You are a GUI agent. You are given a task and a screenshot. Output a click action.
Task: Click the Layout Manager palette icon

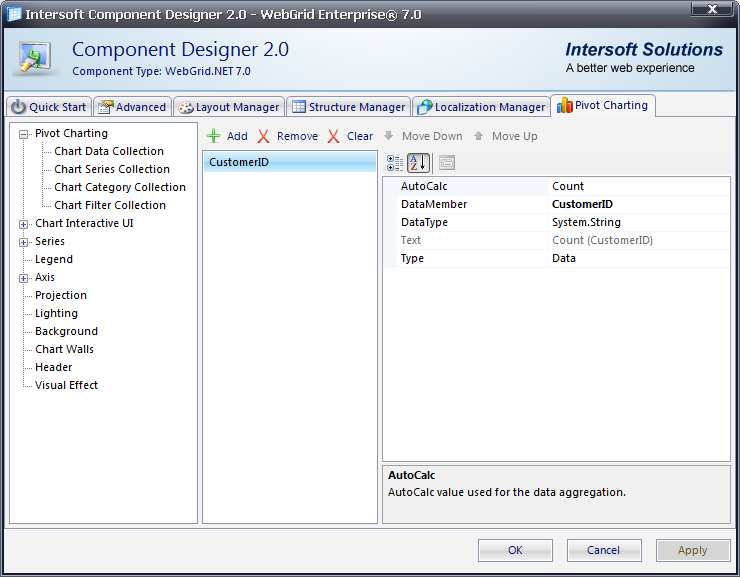[x=186, y=108]
